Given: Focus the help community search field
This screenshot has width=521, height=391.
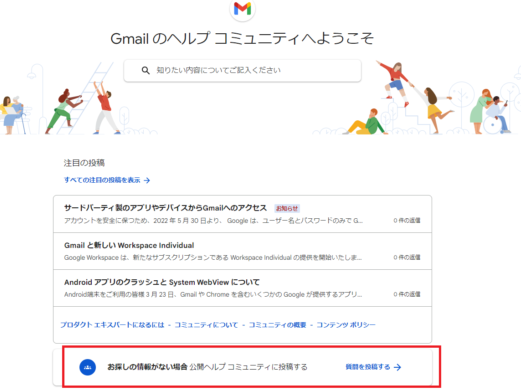Looking at the screenshot, I should (x=242, y=70).
